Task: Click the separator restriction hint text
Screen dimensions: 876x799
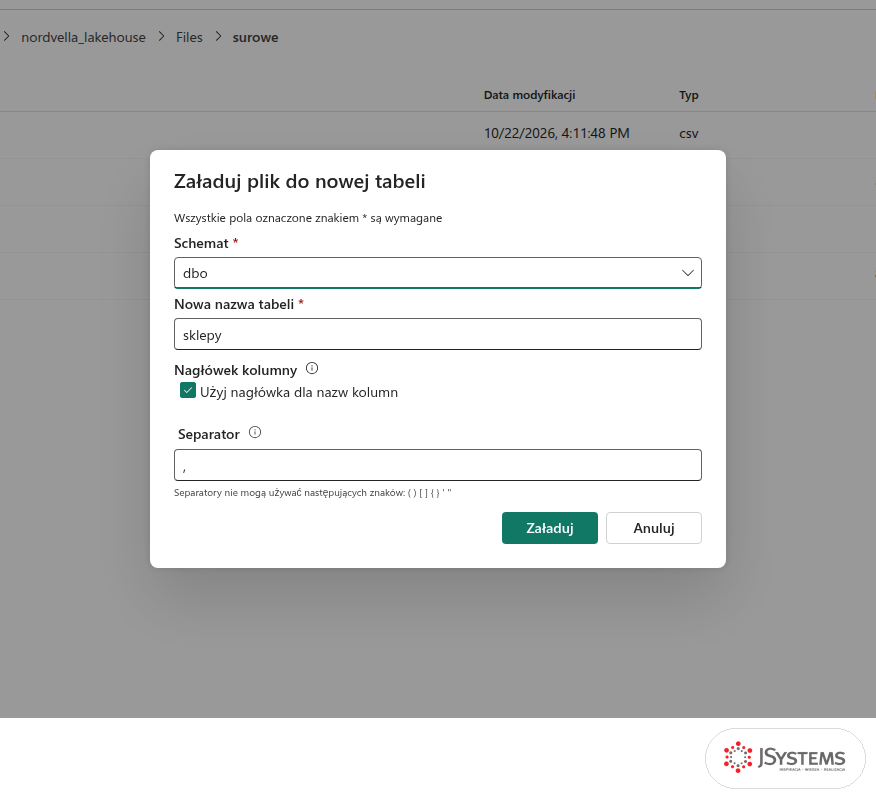Action: 313,493
